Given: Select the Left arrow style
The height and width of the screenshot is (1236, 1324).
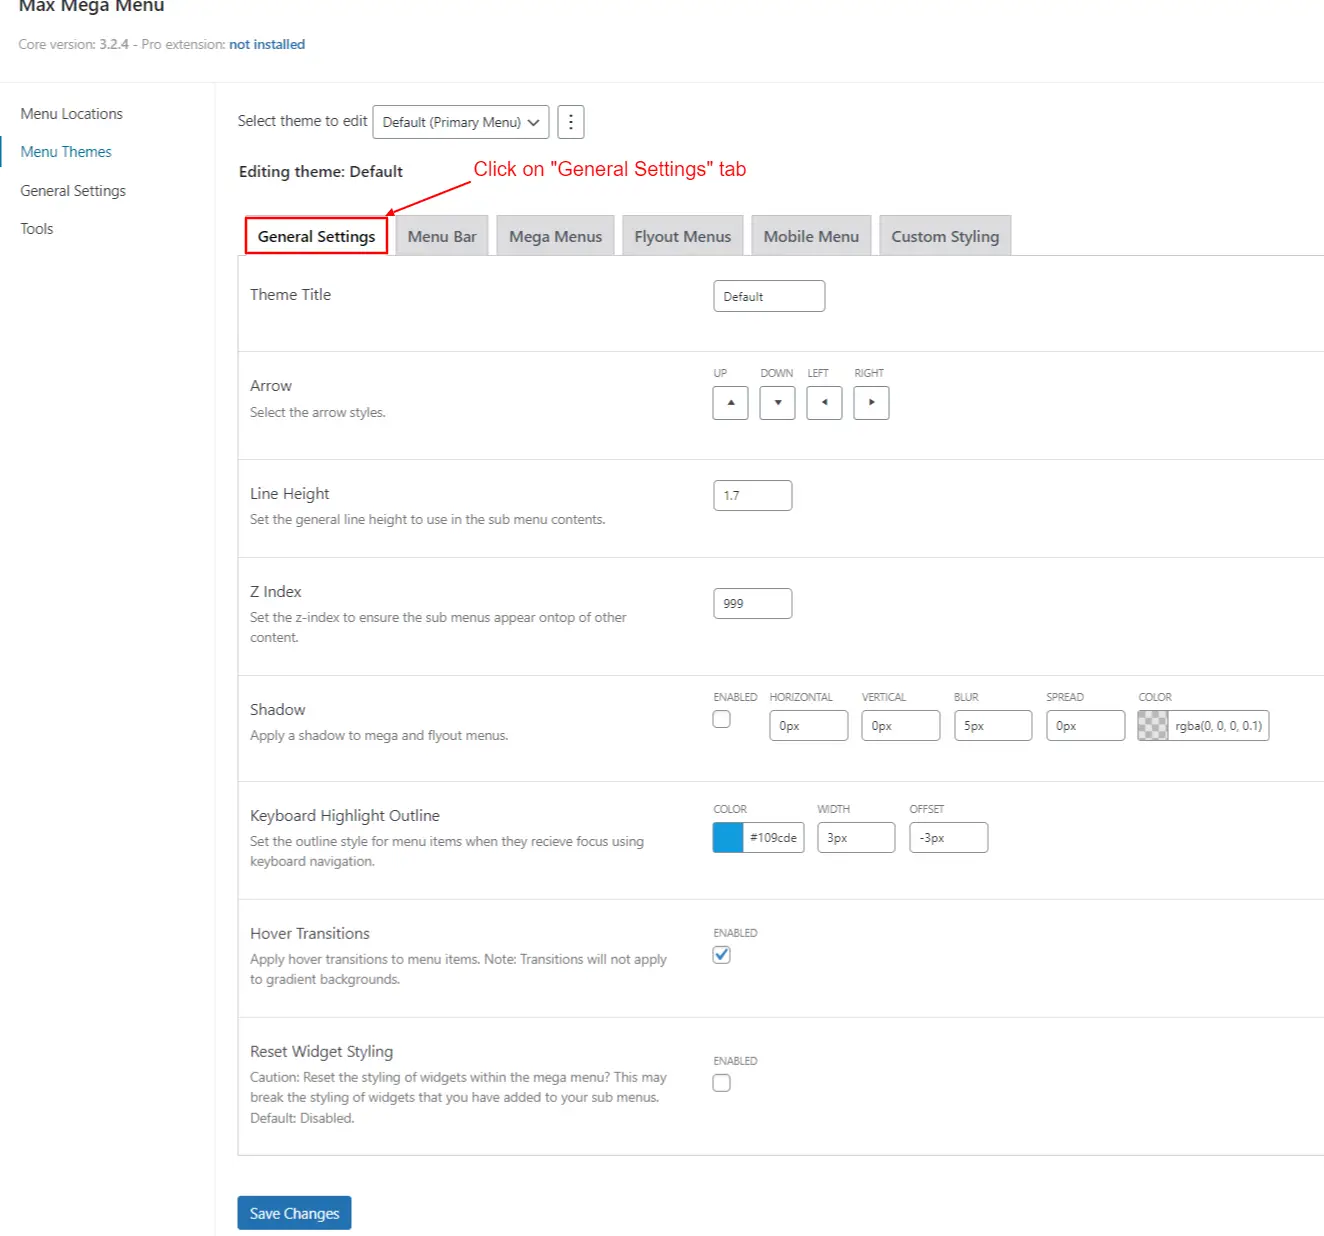Looking at the screenshot, I should pos(824,403).
